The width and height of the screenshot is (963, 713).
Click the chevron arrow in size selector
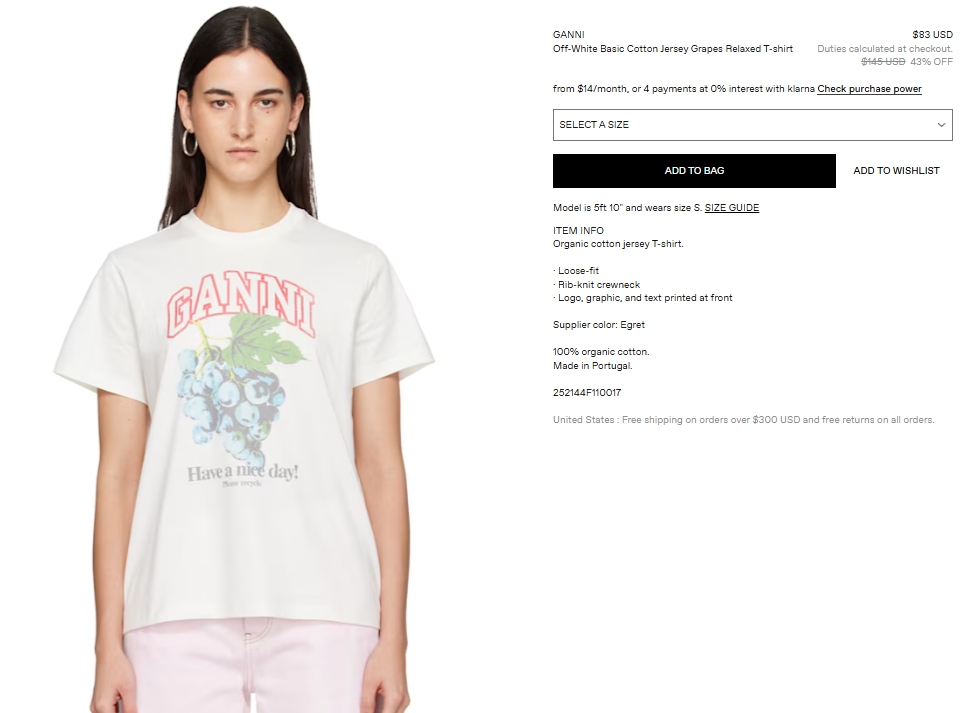(941, 125)
